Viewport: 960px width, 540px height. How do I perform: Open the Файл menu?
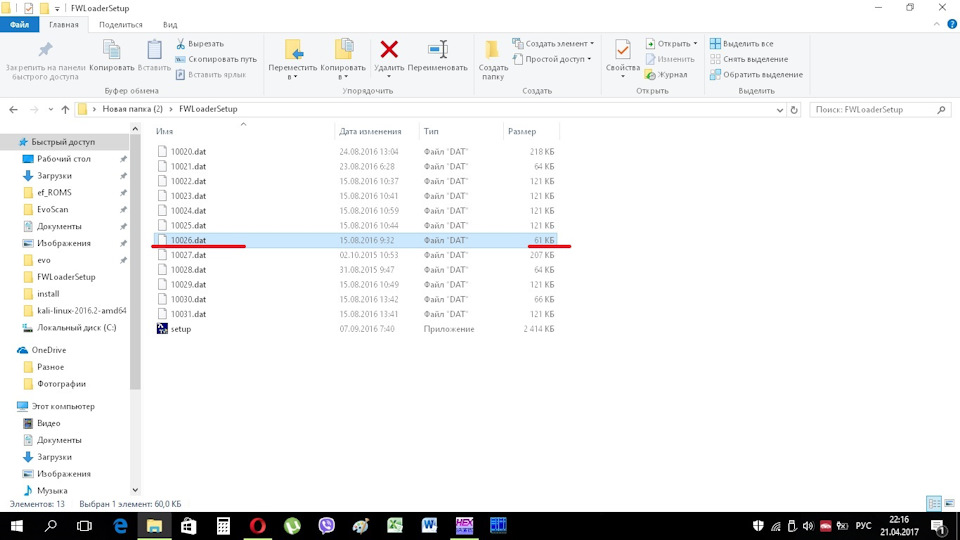pyautogui.click(x=19, y=24)
